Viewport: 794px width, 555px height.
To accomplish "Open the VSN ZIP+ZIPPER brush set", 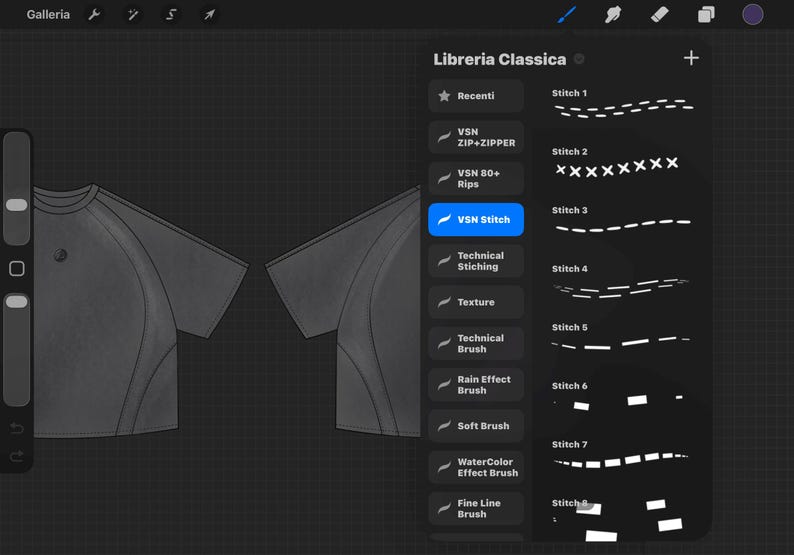I will coord(476,137).
